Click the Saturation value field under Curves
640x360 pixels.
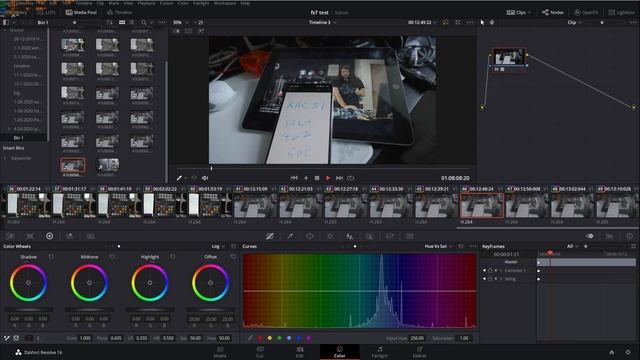[x=464, y=338]
